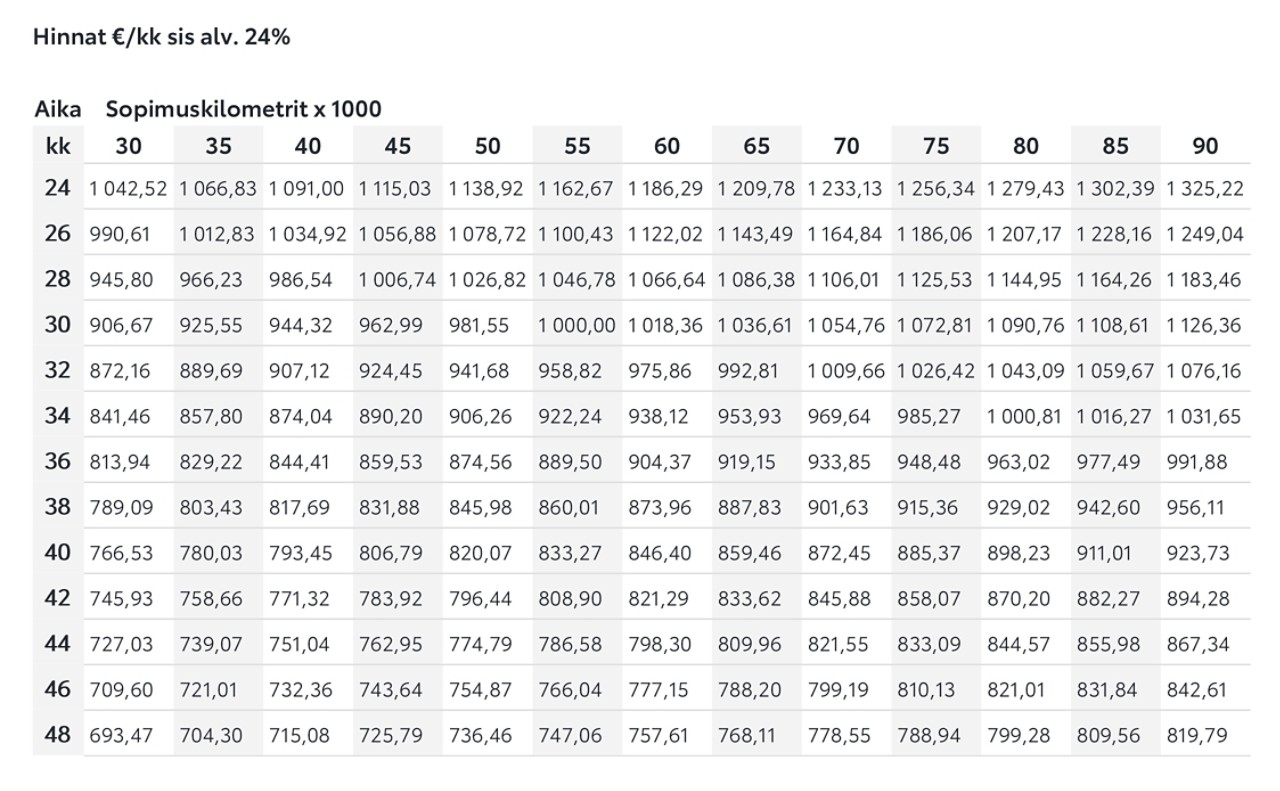The width and height of the screenshot is (1280, 791).
Task: Click the 'Hinnat €/kk sis alv. 24%' title
Action: click(162, 37)
